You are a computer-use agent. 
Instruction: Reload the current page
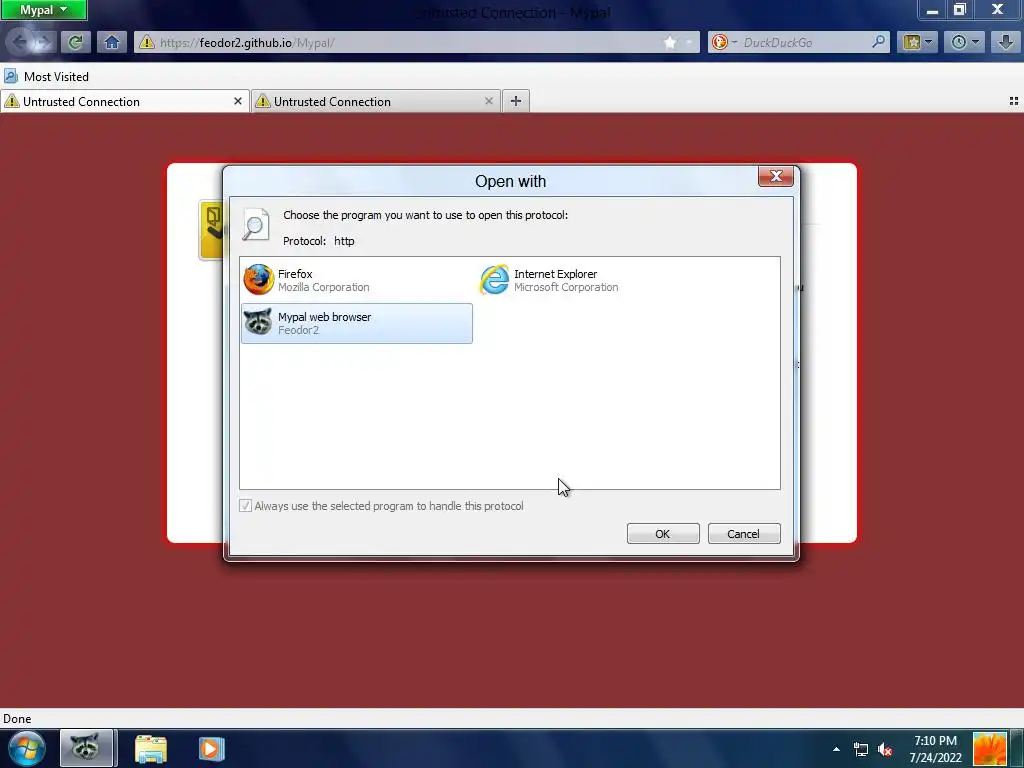pyautogui.click(x=75, y=42)
